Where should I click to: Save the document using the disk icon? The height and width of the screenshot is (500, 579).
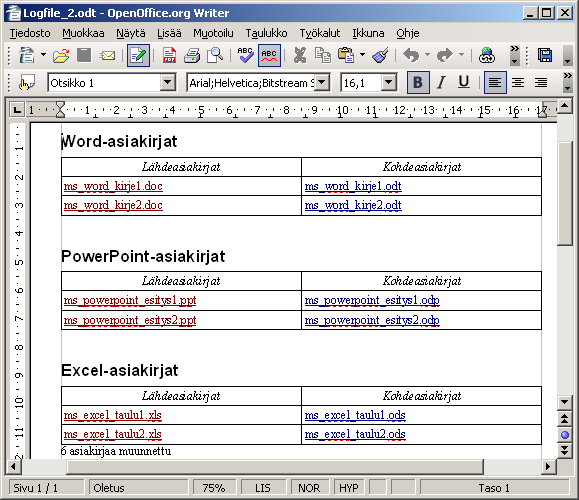(x=84, y=55)
